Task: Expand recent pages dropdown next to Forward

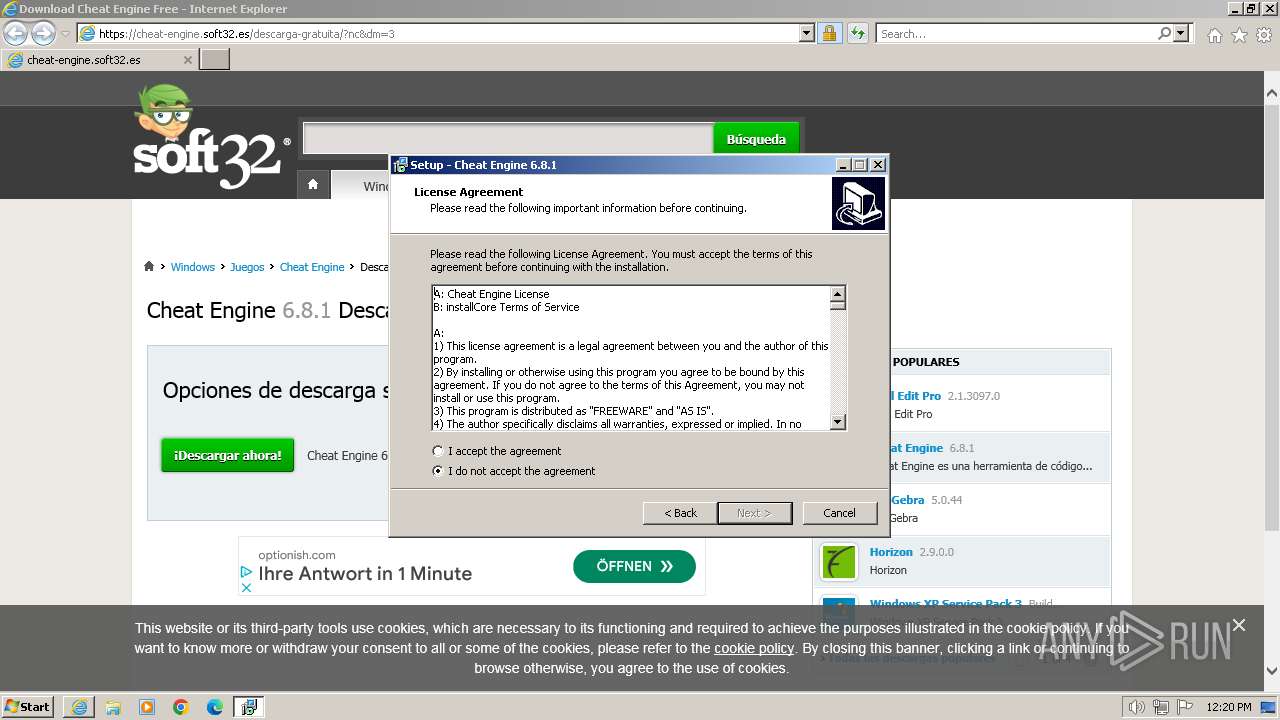Action: 65,34
